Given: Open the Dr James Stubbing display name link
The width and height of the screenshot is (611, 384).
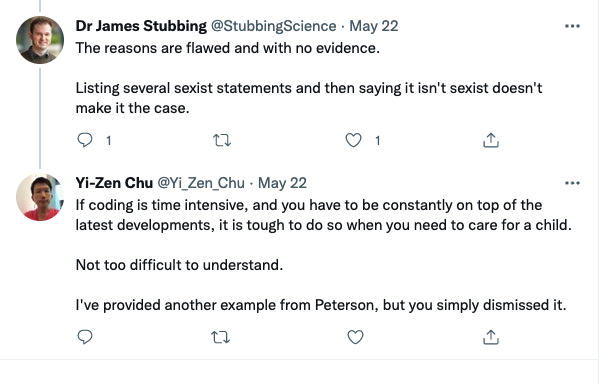Looking at the screenshot, I should click(x=141, y=26).
